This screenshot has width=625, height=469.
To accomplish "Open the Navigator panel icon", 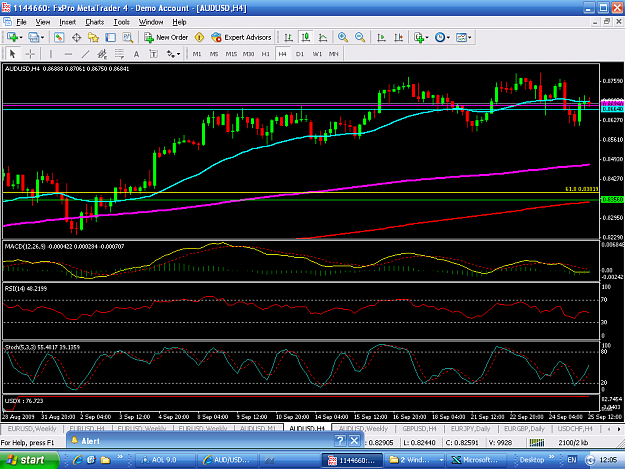I will 93,37.
